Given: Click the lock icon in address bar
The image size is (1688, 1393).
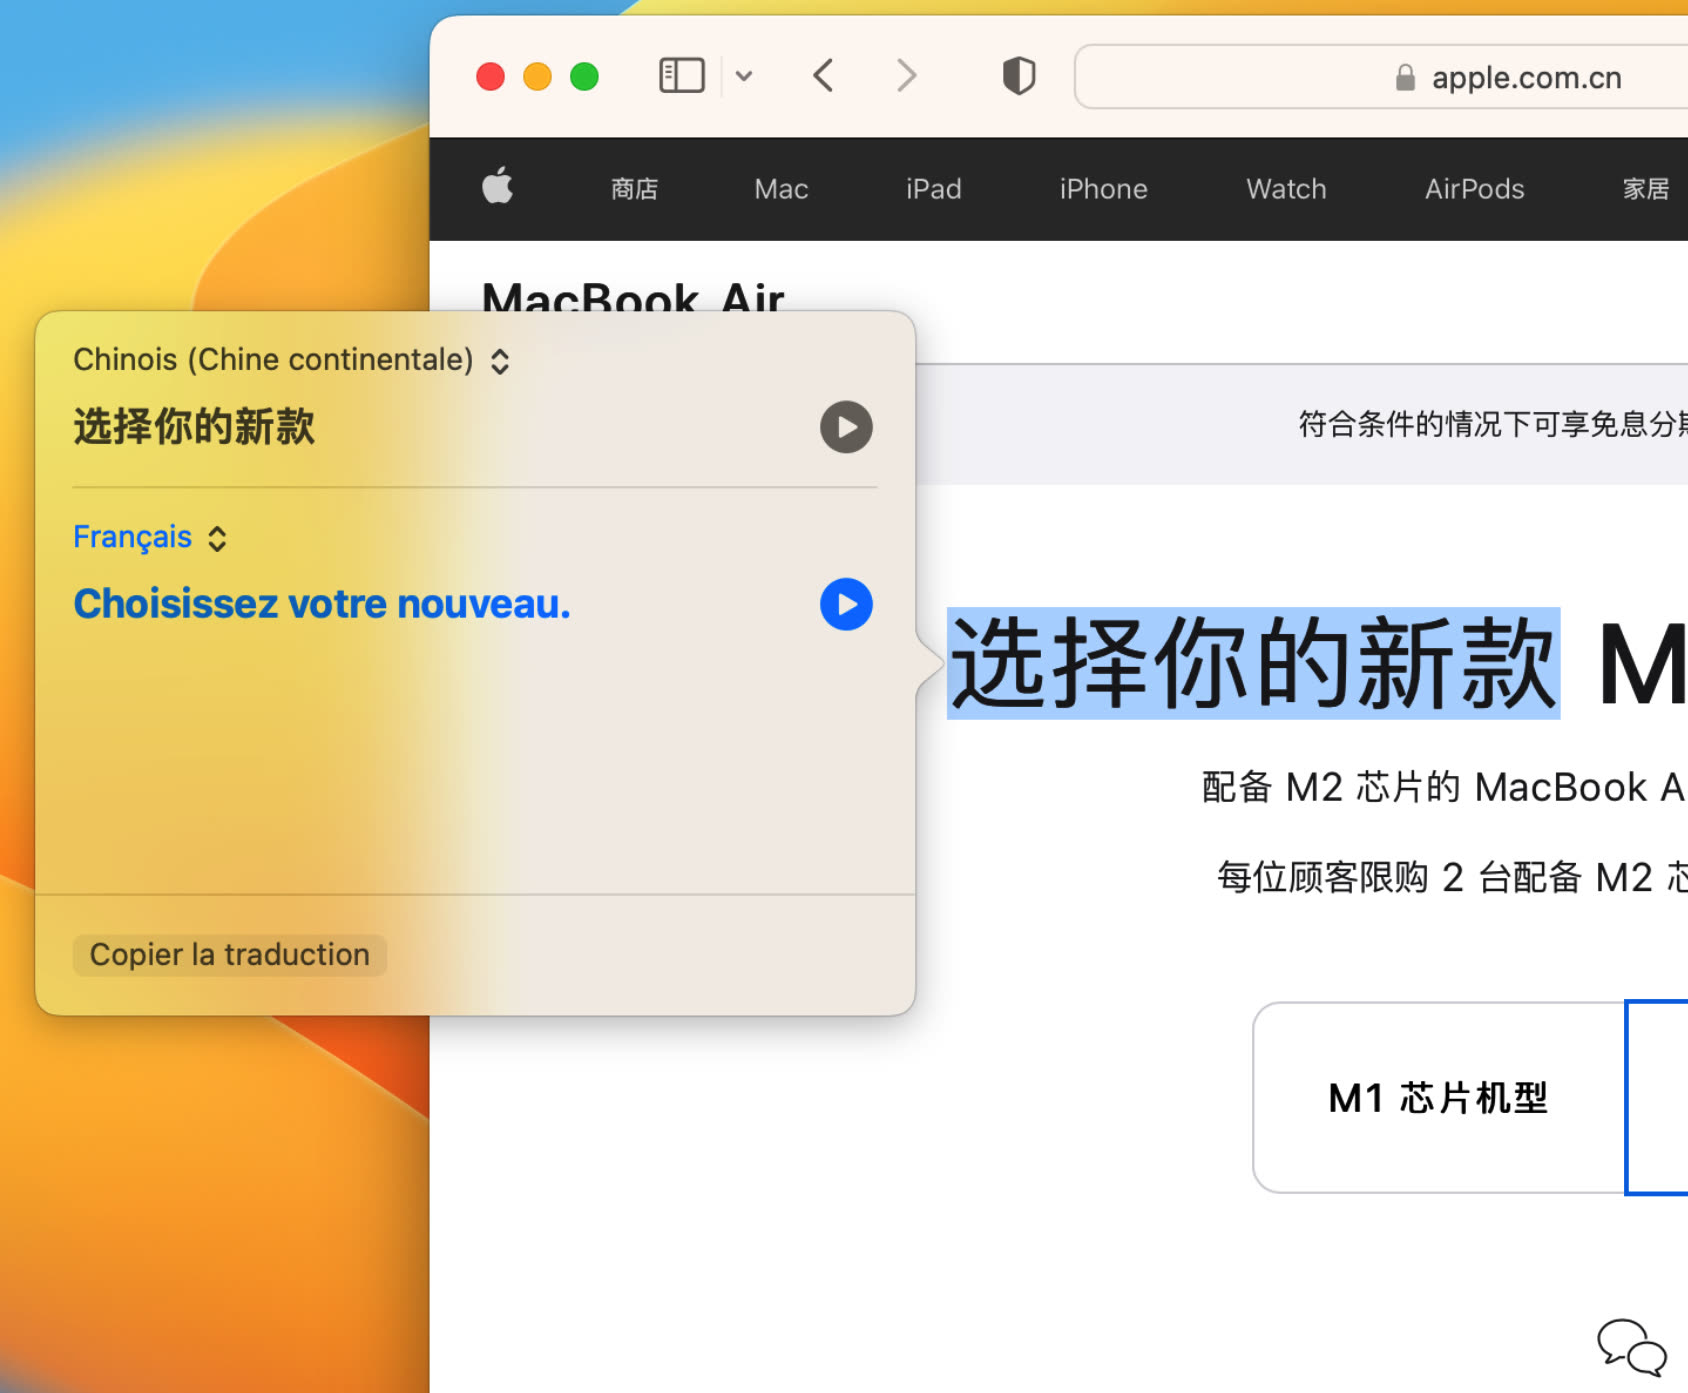Looking at the screenshot, I should click(1405, 77).
